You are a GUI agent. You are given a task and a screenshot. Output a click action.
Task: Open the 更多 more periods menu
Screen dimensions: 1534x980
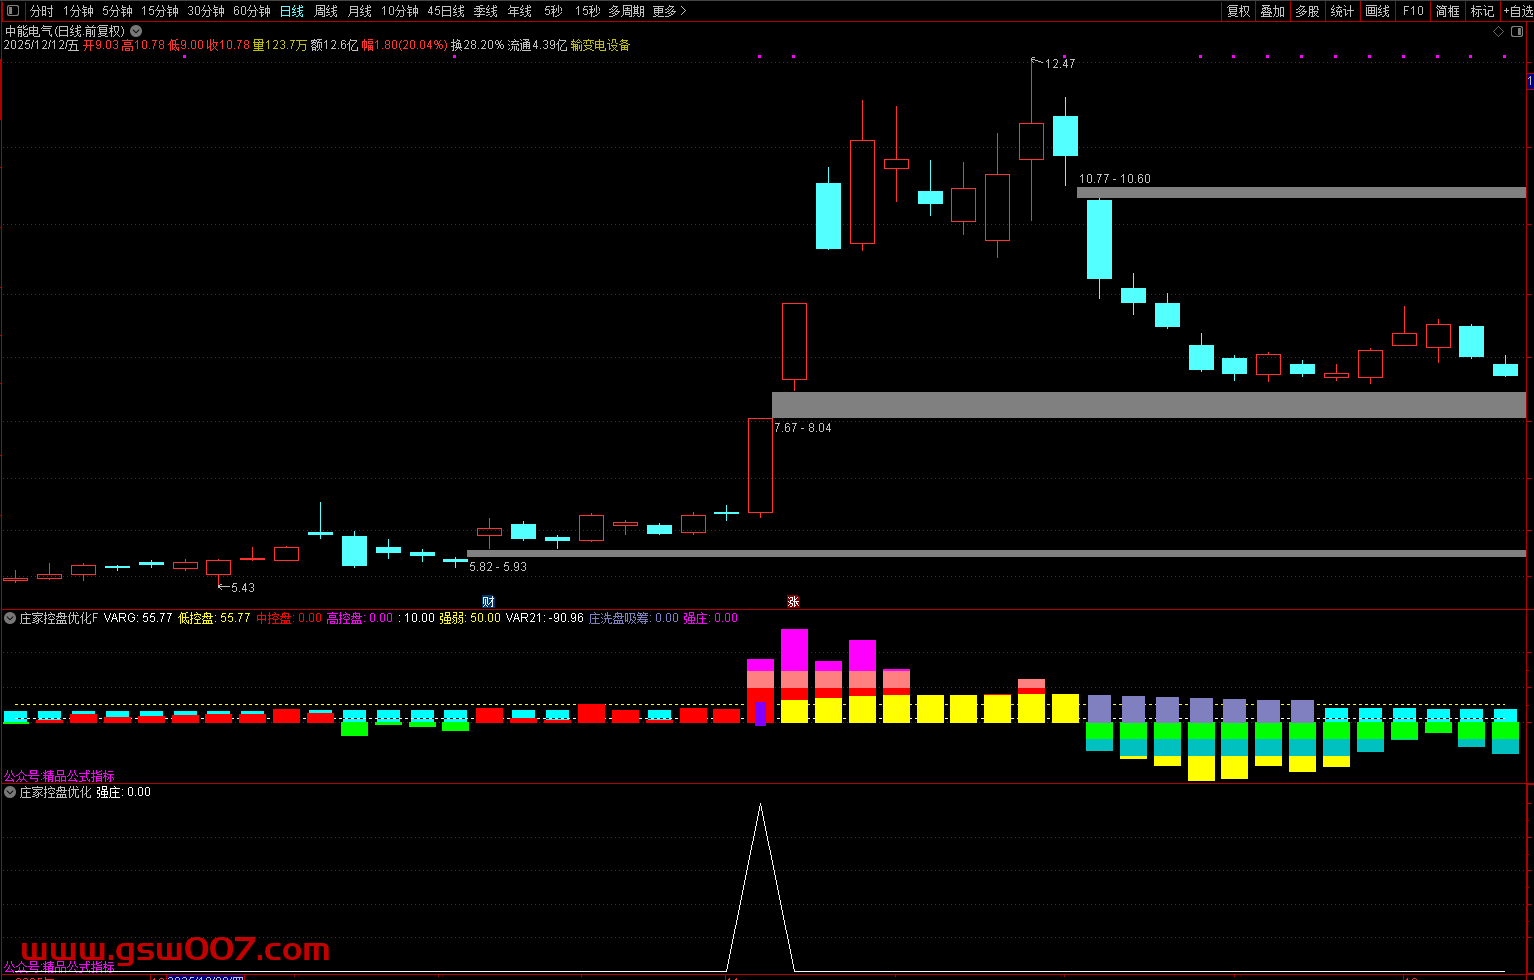pyautogui.click(x=669, y=11)
